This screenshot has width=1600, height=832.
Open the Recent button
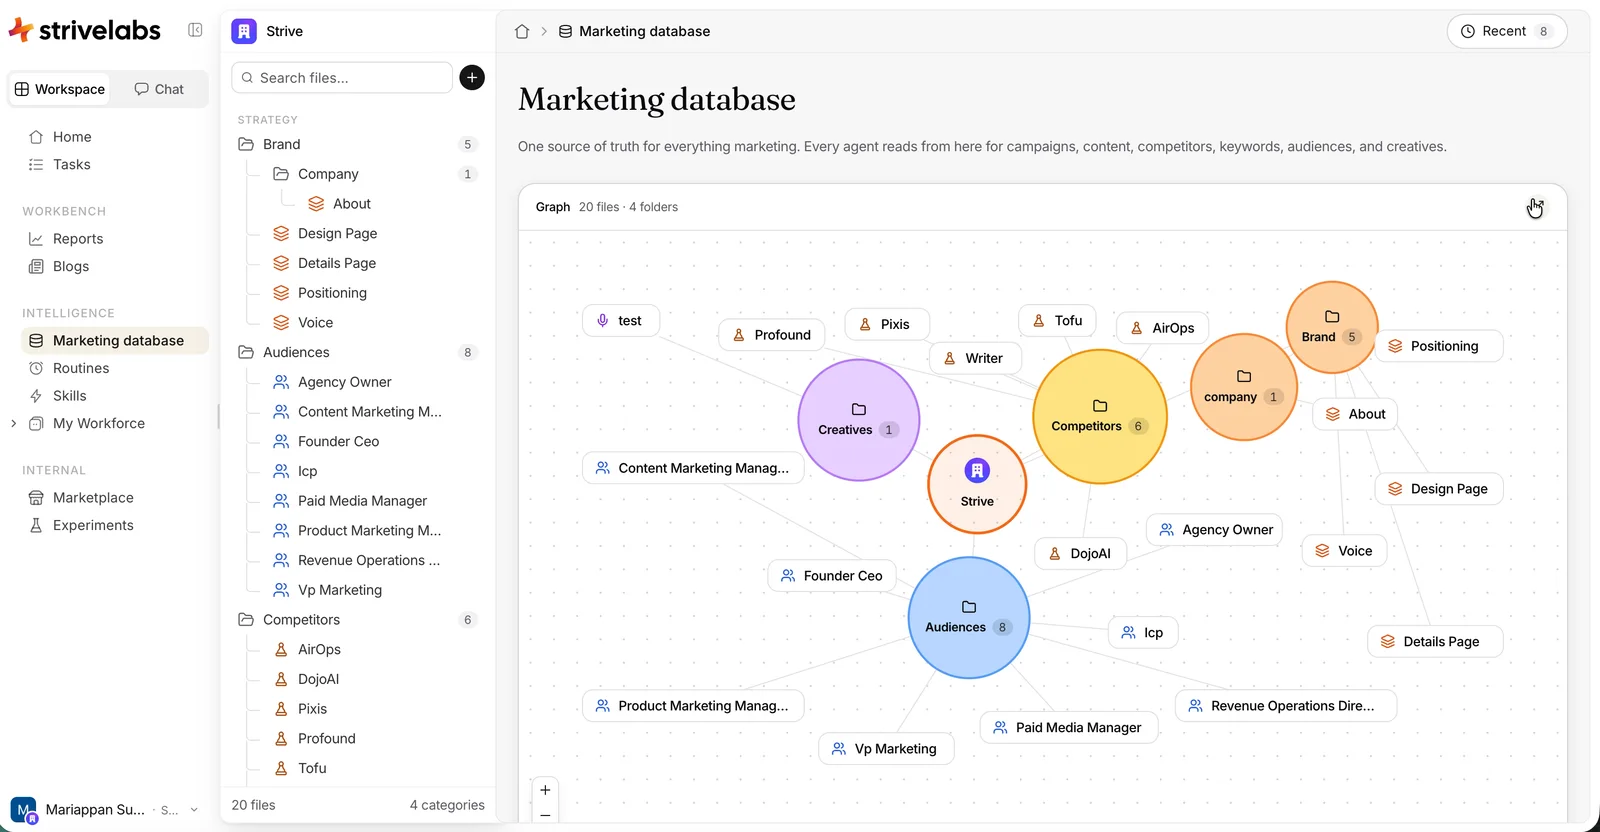[1507, 31]
